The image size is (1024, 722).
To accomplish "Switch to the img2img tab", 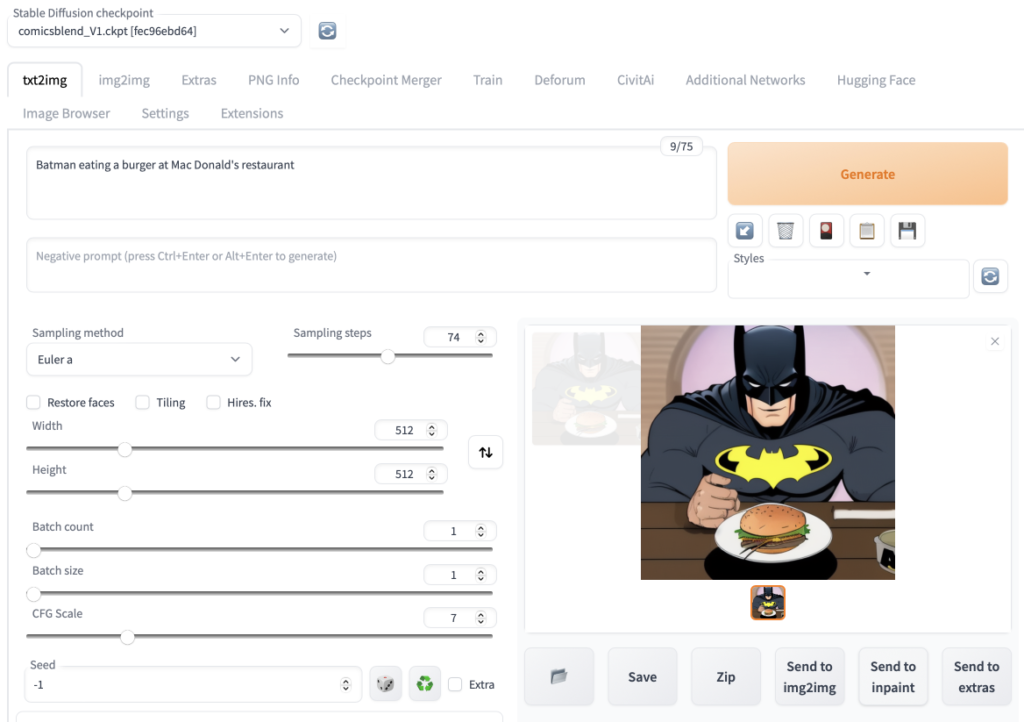I will (x=124, y=80).
